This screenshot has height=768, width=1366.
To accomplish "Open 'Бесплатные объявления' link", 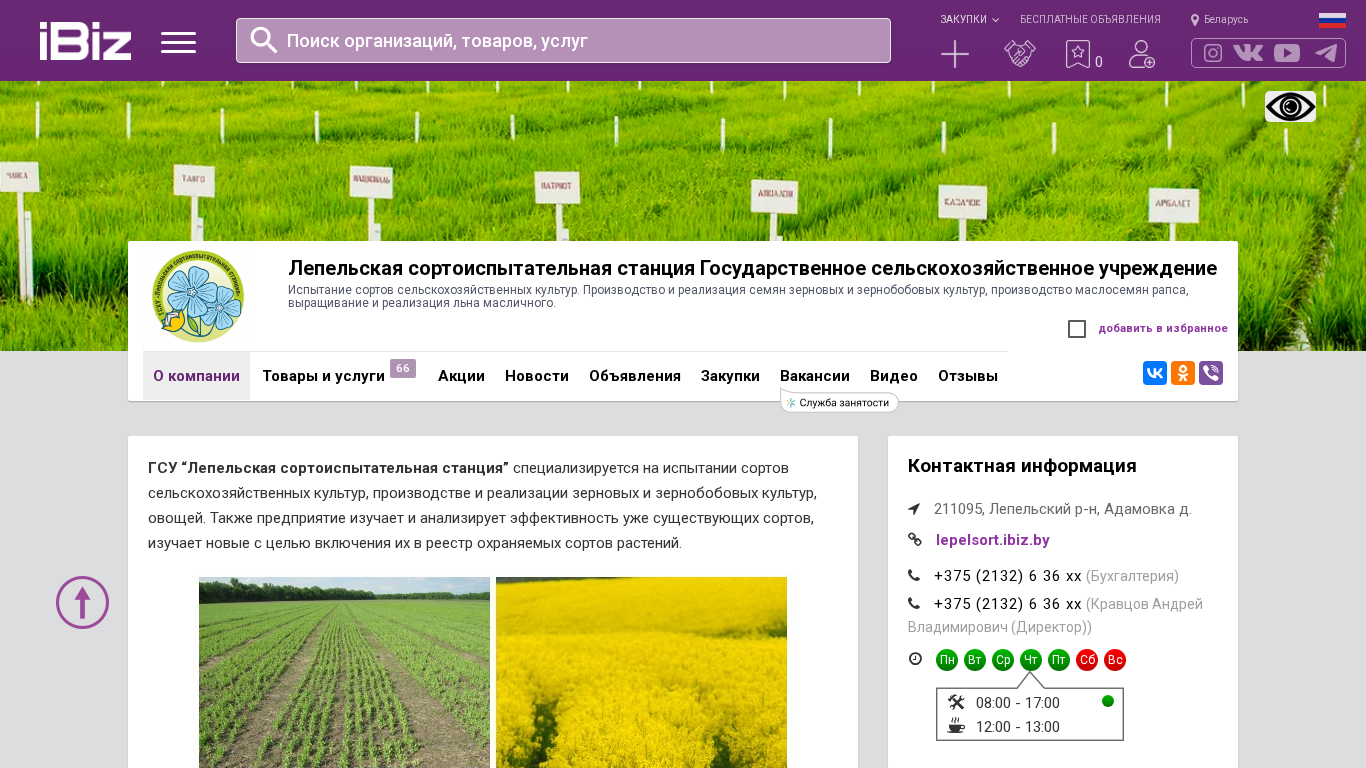I will click(1090, 19).
